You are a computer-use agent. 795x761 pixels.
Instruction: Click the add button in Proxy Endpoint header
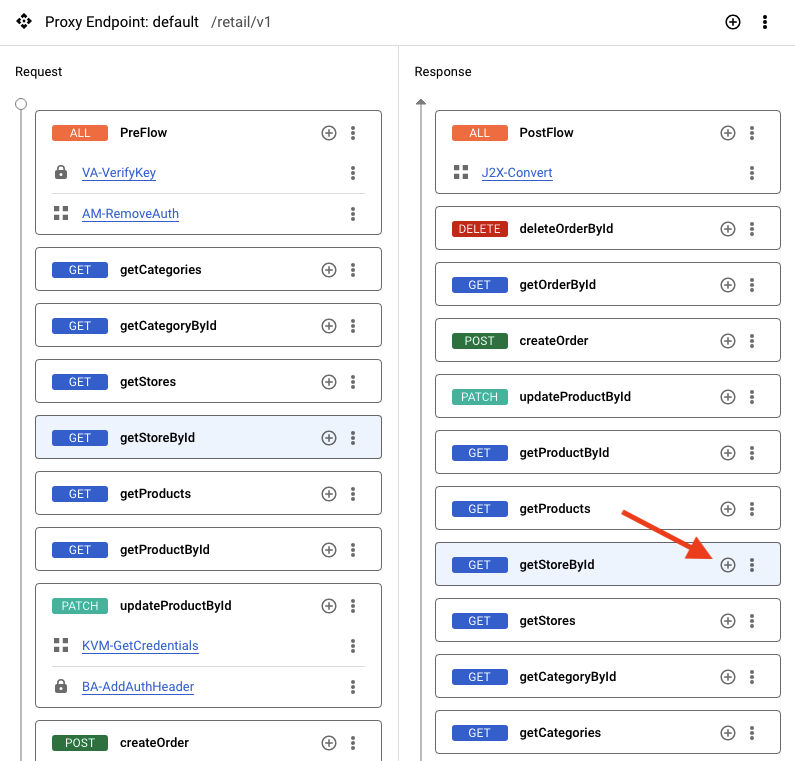pos(733,22)
